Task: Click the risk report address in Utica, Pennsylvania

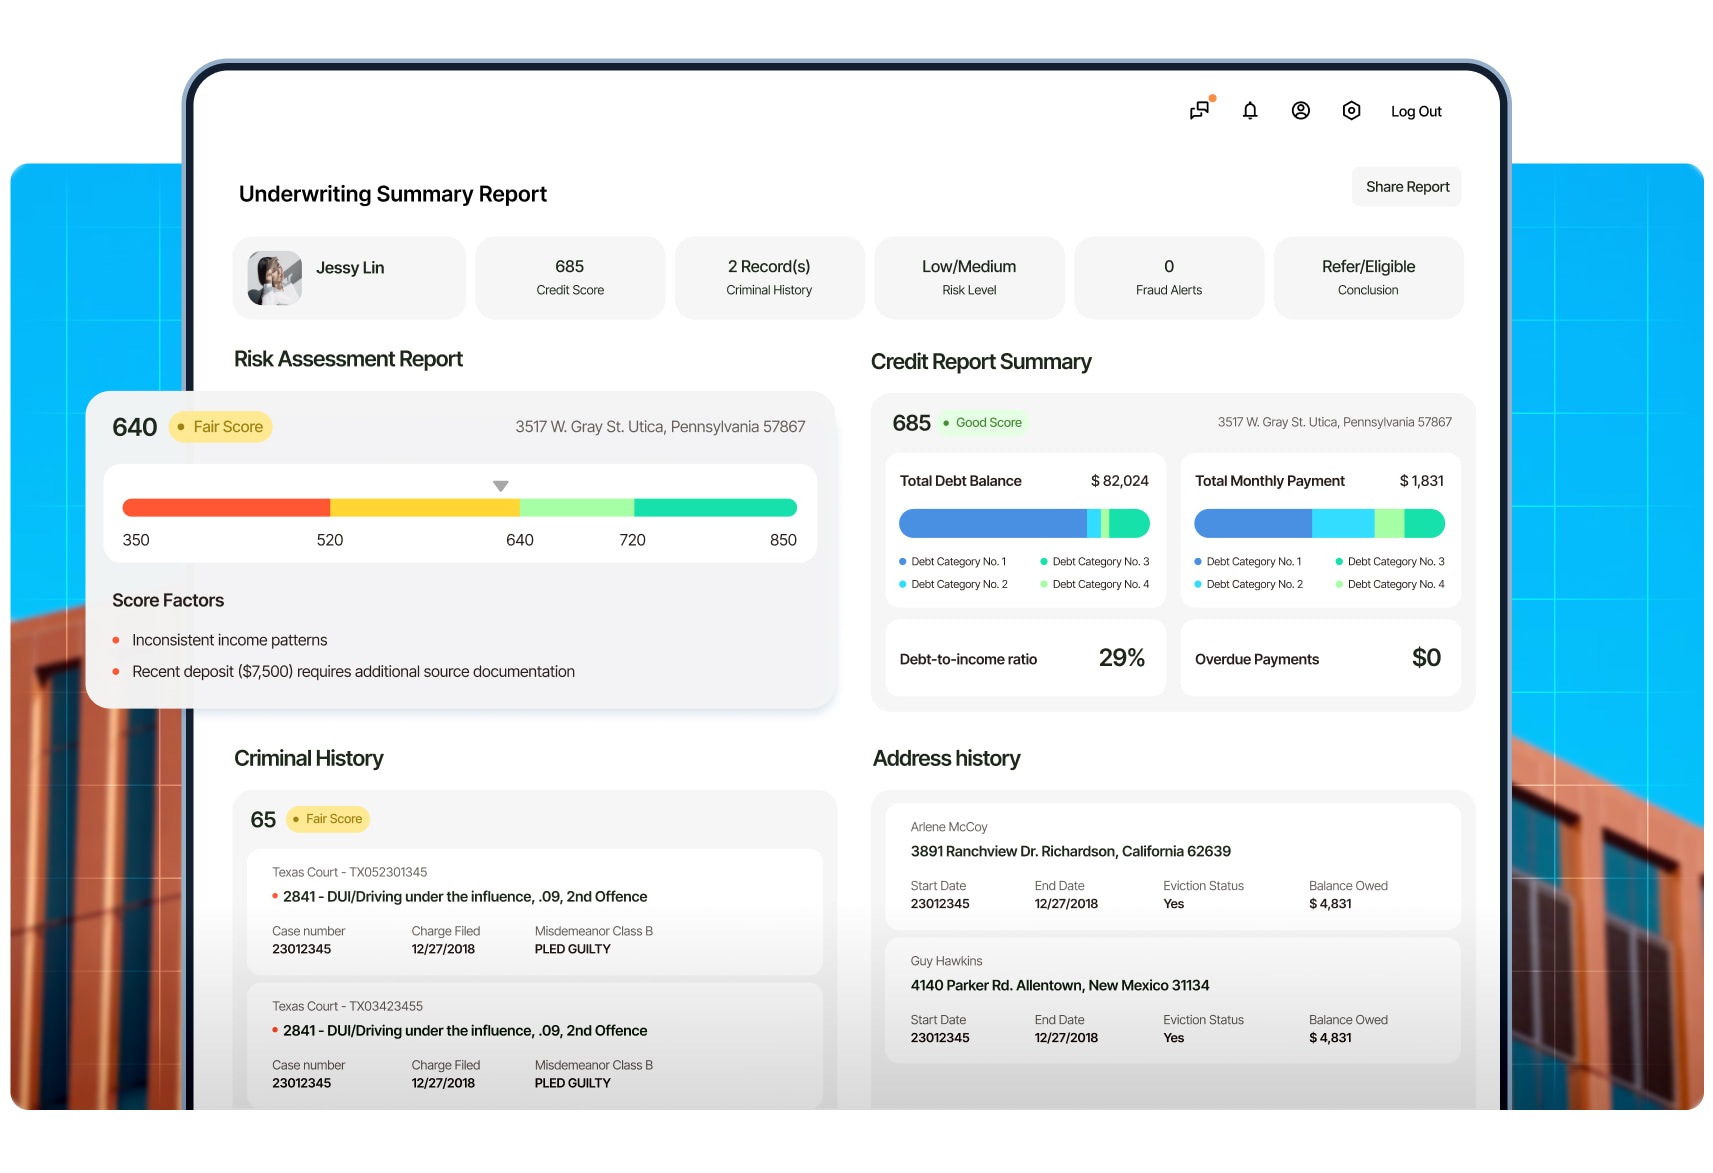Action: [660, 427]
